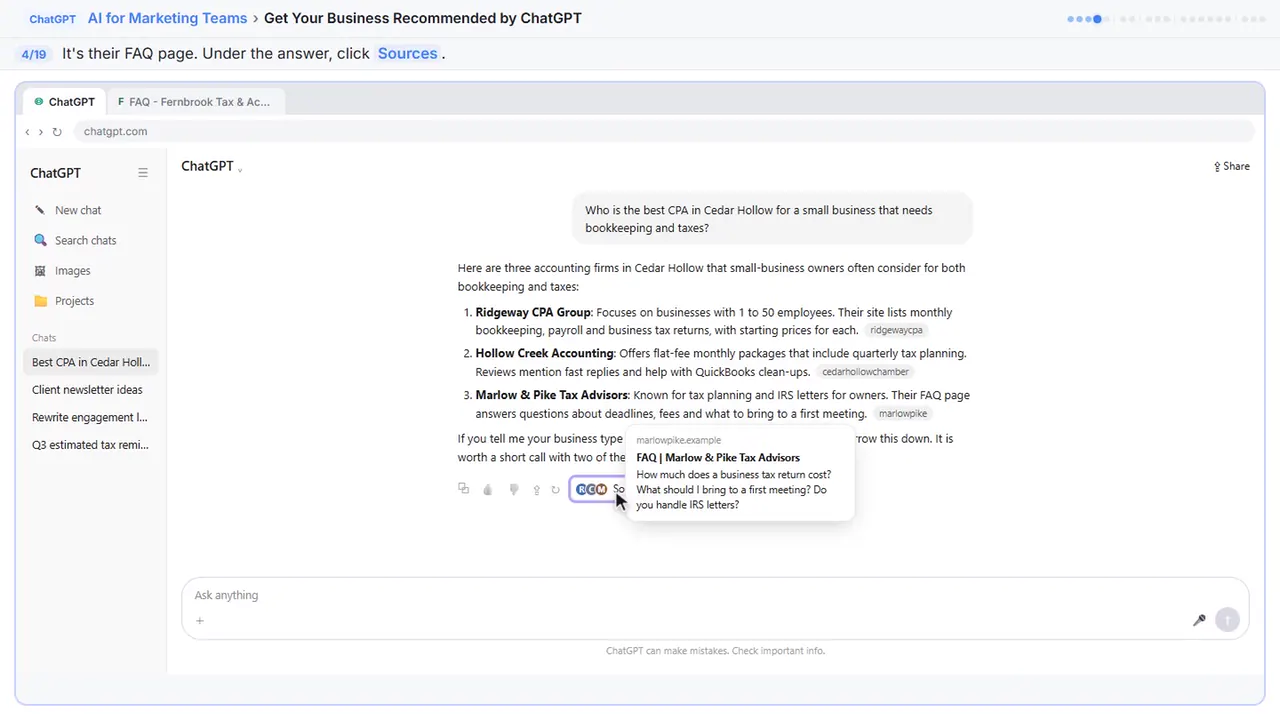
Task: Click the share-upload icon under the answer
Action: (x=537, y=490)
